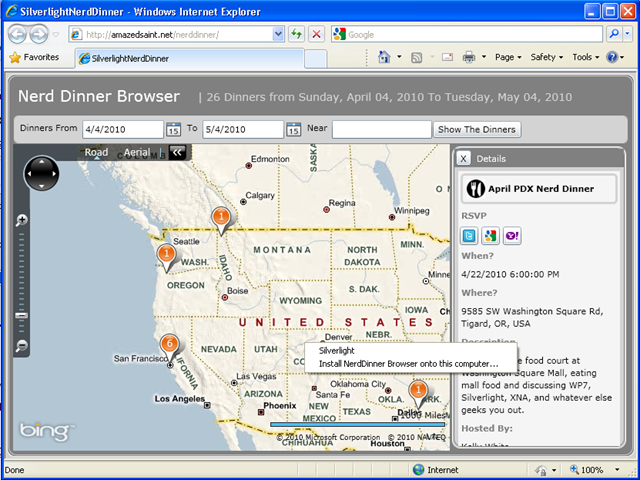The image size is (640, 480).
Task: Click the Near location input field
Action: coord(381,129)
